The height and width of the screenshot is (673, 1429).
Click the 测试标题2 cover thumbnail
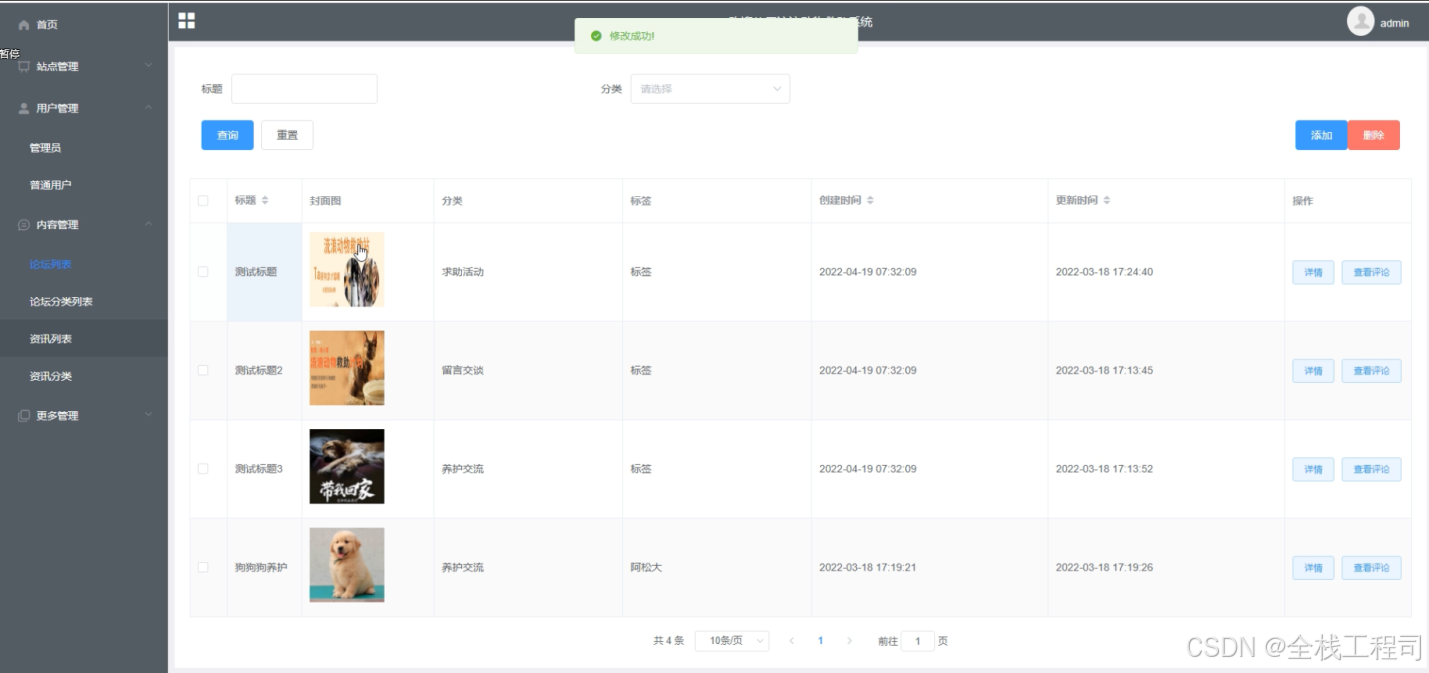[x=347, y=368]
